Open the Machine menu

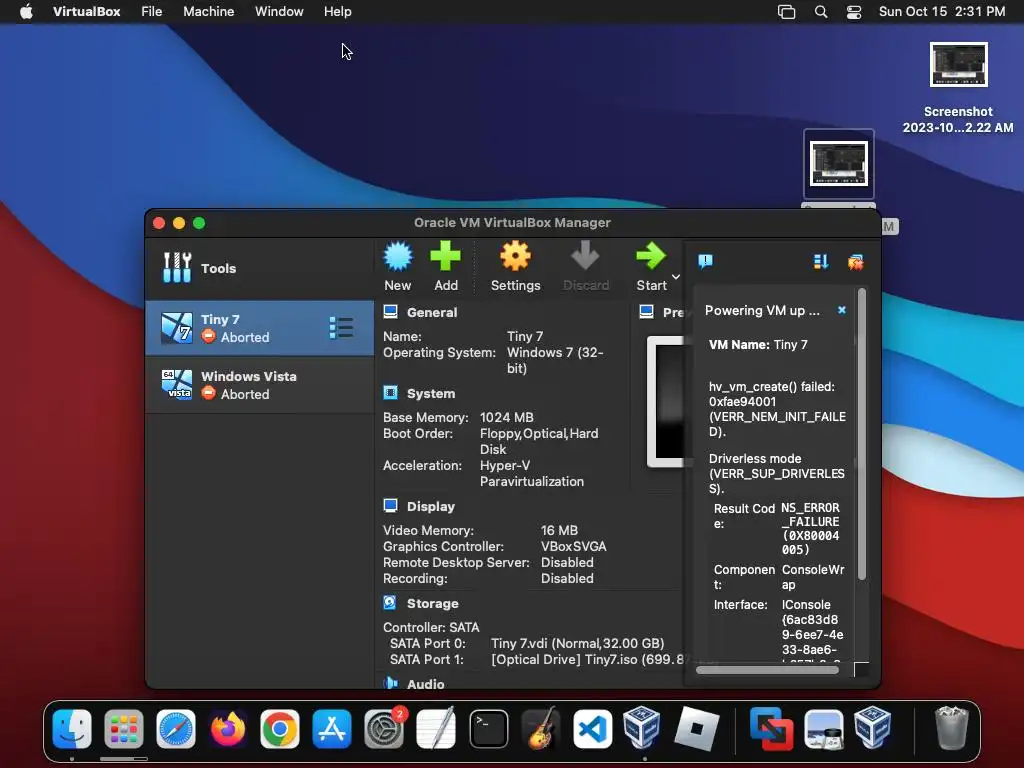tap(208, 12)
